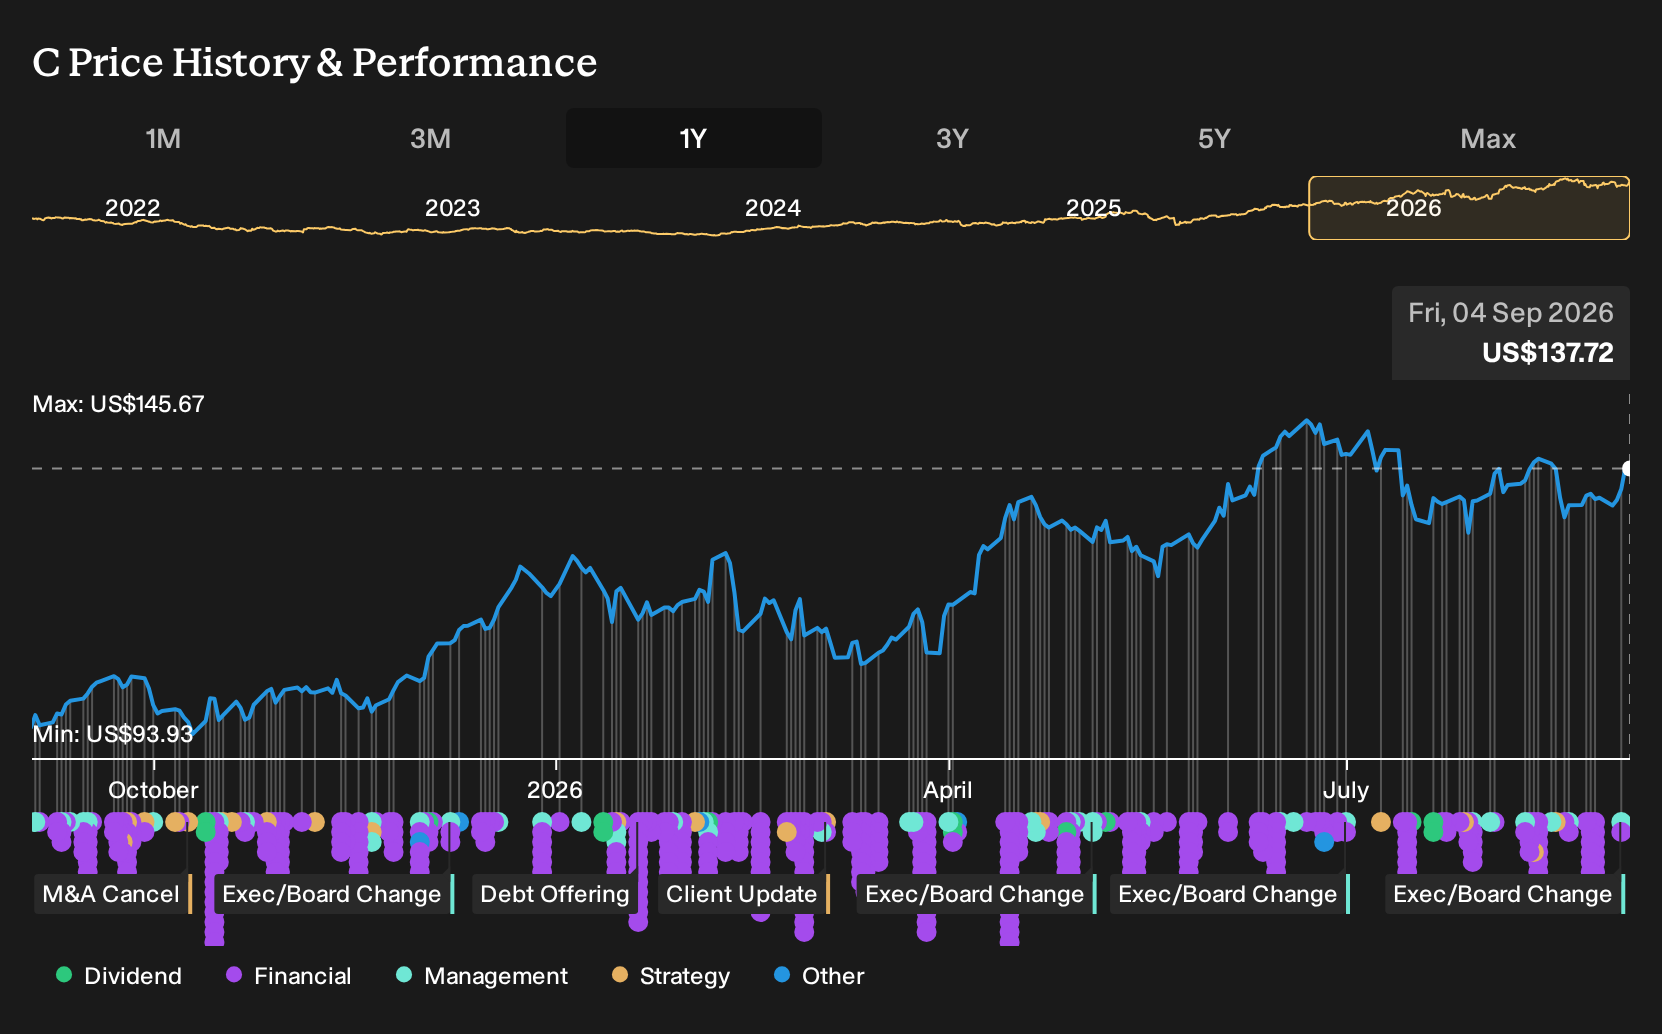
Task: Click the C Price History & Performance heading
Action: click(x=315, y=62)
